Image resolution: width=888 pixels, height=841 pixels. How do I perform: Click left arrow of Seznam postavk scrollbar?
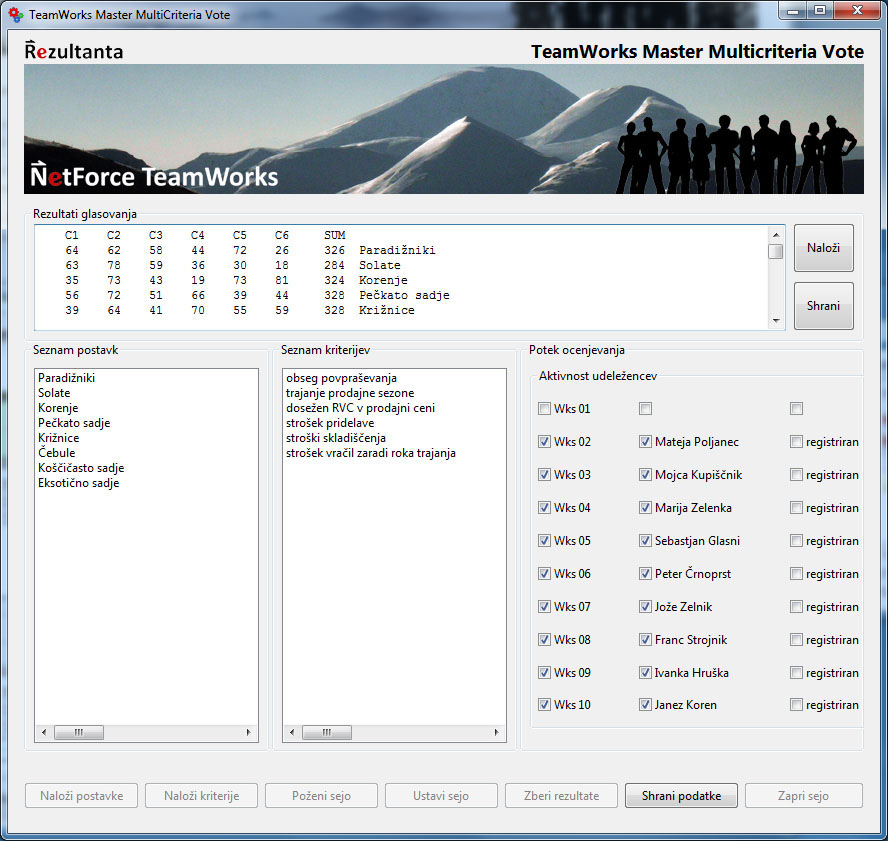[44, 732]
